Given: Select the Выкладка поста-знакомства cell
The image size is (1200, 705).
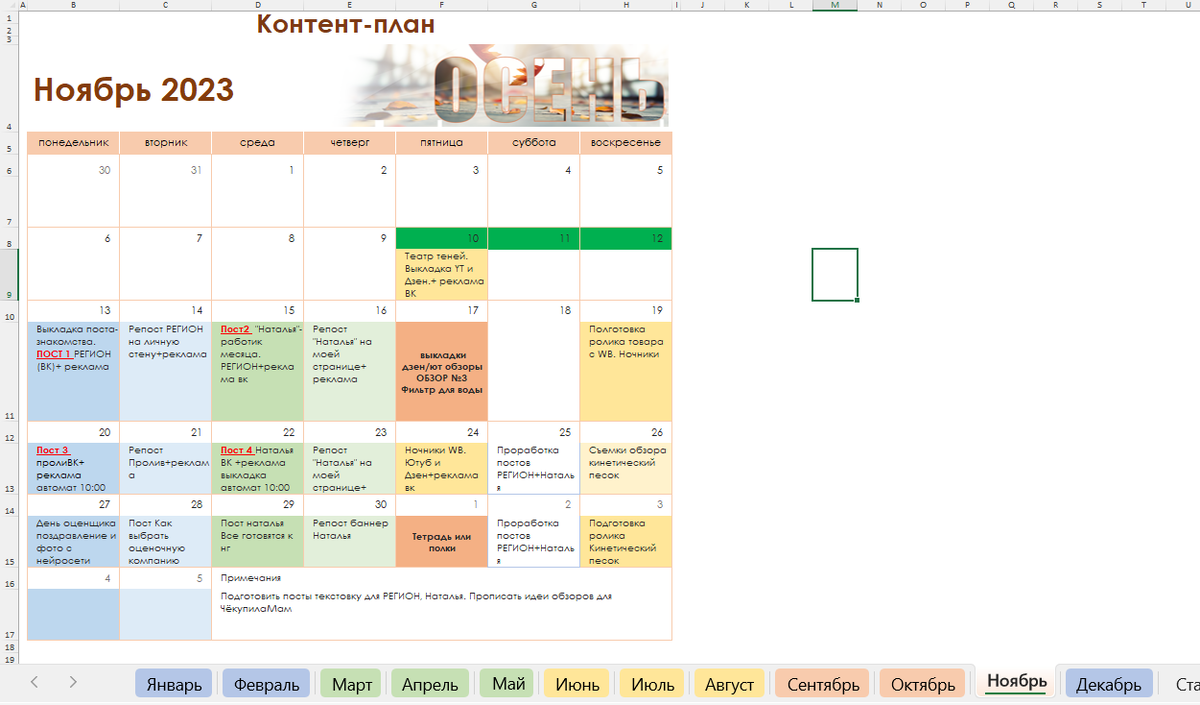Looking at the screenshot, I should [x=73, y=371].
